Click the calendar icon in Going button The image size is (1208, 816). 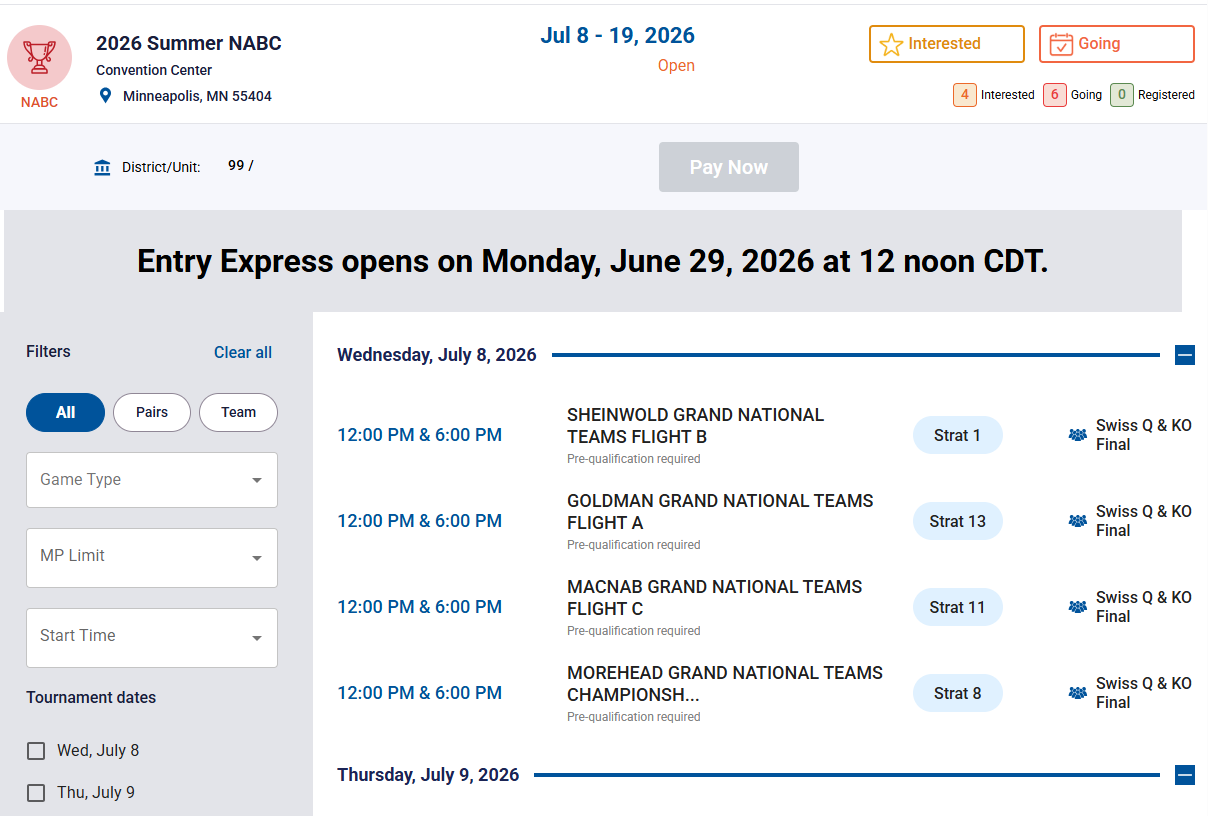click(1061, 44)
